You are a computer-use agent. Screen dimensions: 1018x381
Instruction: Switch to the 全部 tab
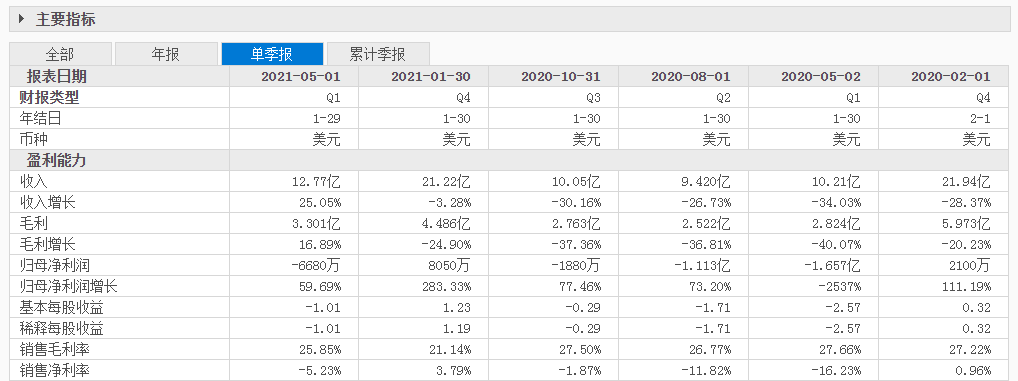pos(60,54)
